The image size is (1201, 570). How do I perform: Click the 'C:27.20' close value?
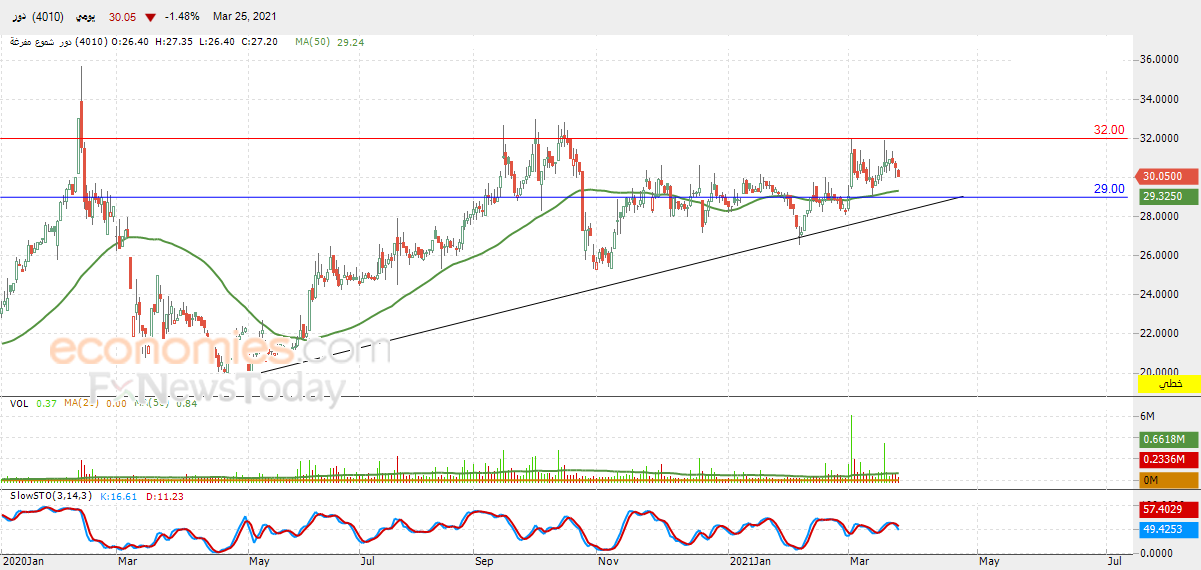[260, 43]
